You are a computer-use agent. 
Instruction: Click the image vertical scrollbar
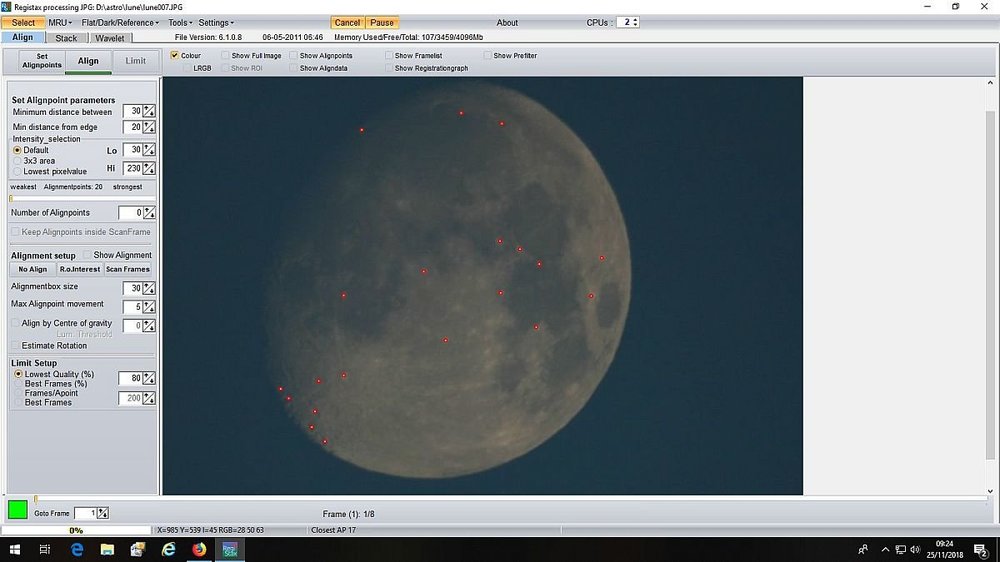pyautogui.click(x=990, y=286)
